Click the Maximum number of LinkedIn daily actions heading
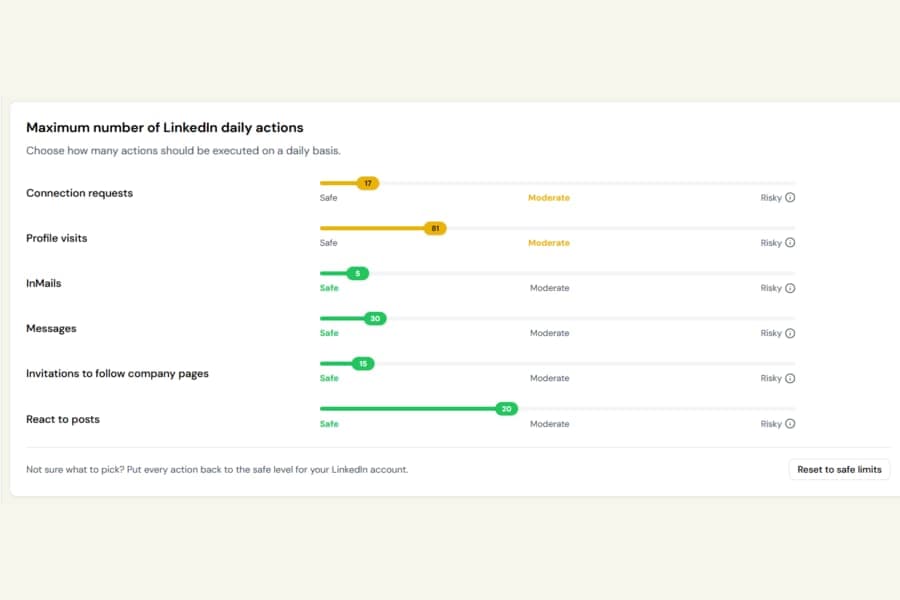The height and width of the screenshot is (600, 900). coord(165,127)
